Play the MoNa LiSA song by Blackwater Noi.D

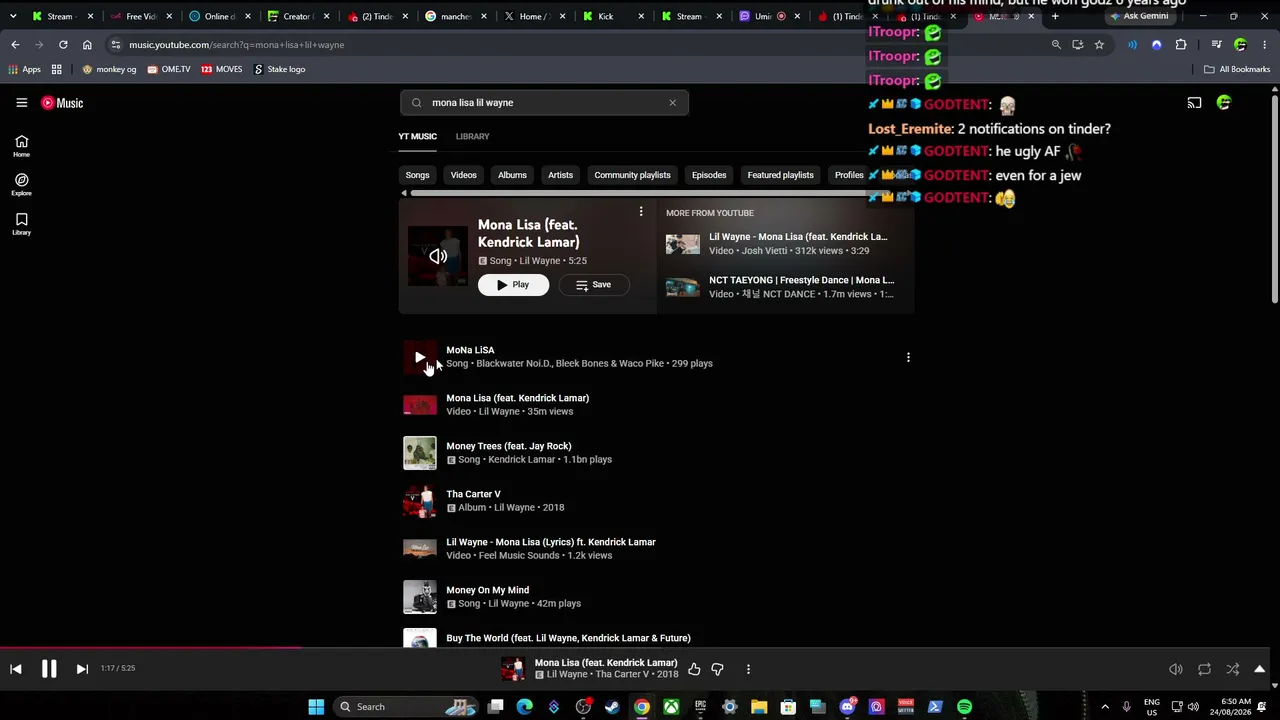tap(420, 357)
